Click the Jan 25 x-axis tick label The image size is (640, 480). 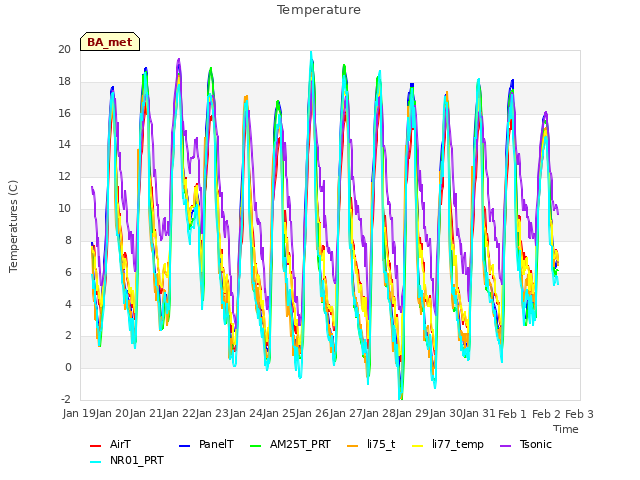280,413
